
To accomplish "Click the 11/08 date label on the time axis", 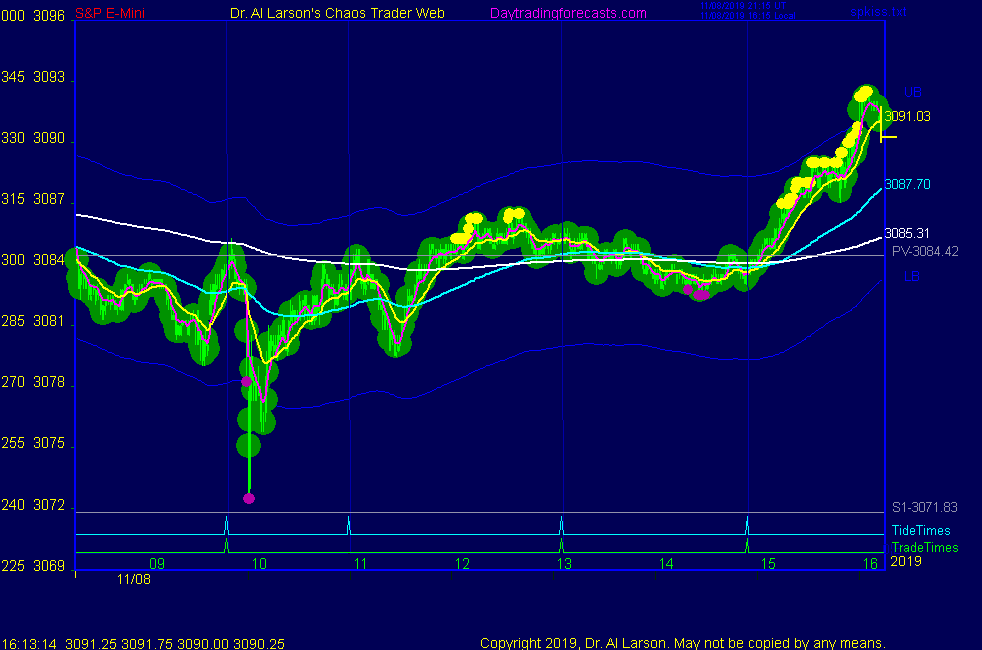I will pyautogui.click(x=133, y=579).
